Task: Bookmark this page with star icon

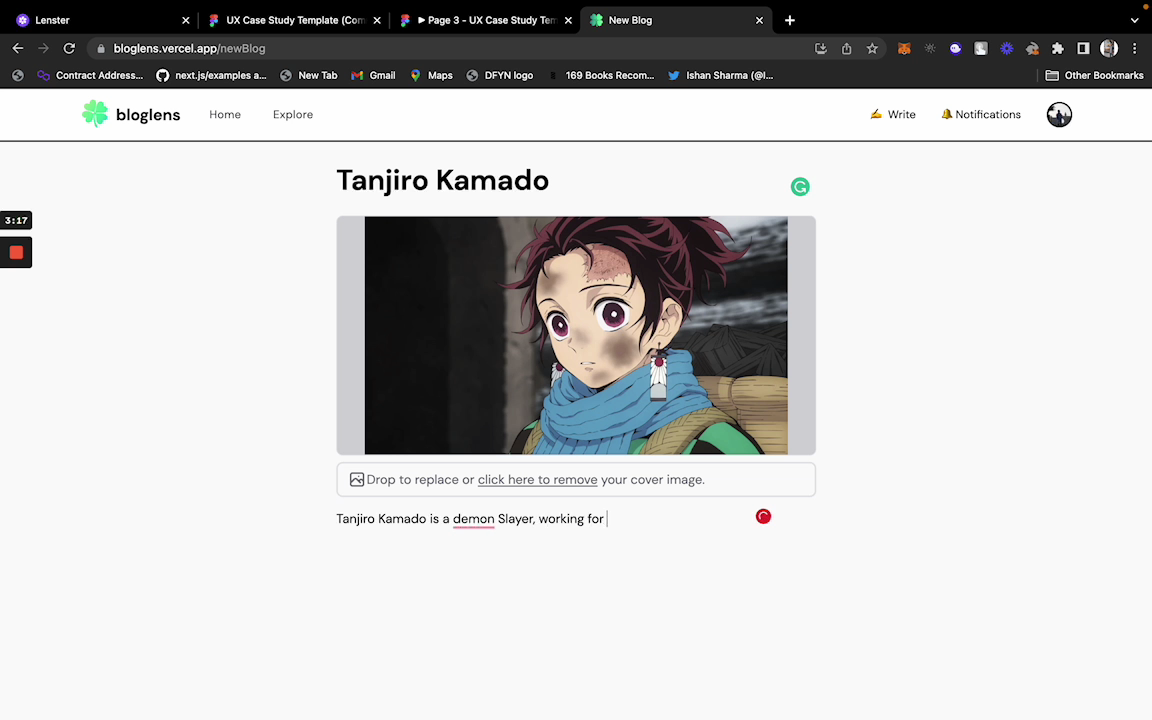Action: pos(872,48)
